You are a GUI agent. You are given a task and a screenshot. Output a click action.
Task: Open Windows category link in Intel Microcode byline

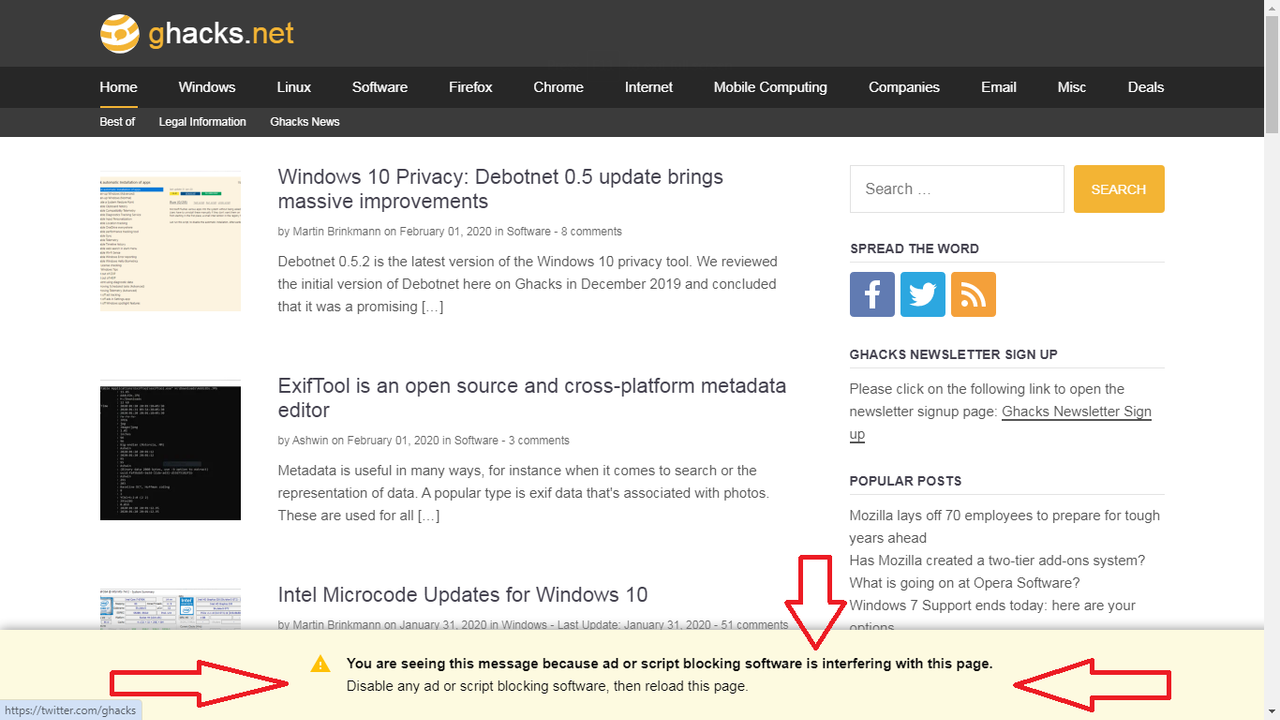(x=524, y=625)
